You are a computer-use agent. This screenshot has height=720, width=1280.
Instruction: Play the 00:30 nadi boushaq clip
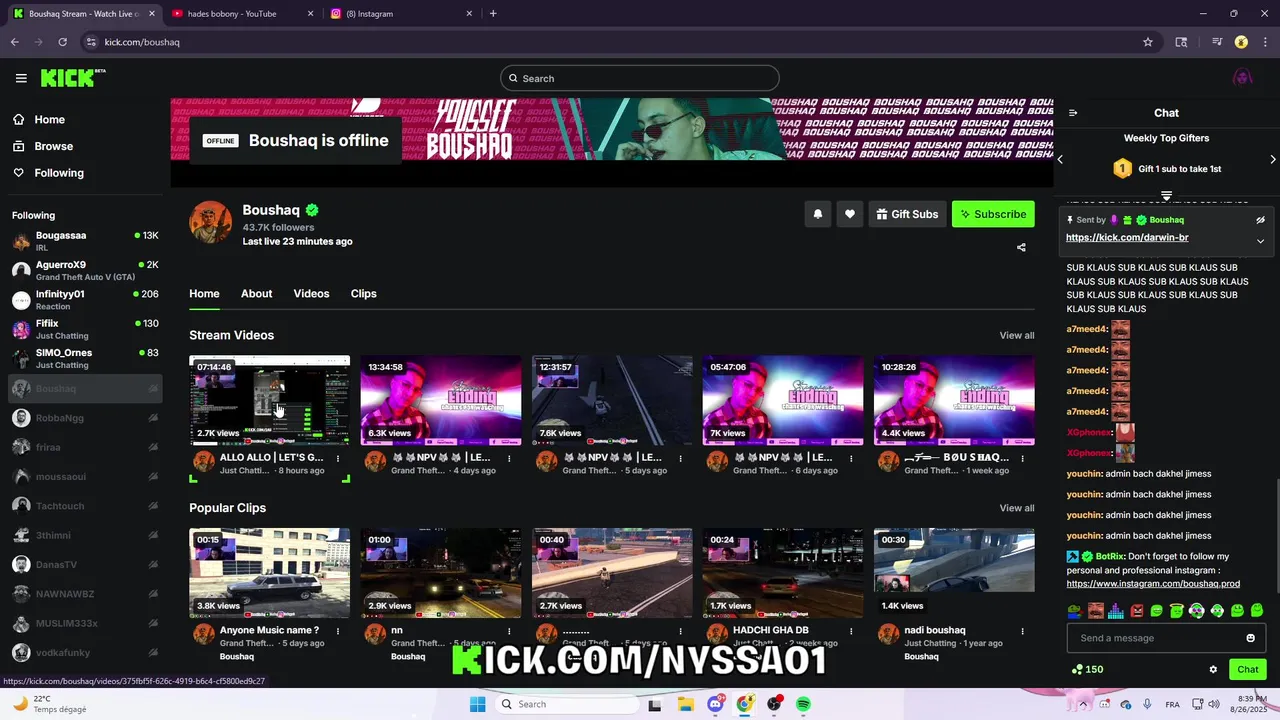[x=954, y=573]
